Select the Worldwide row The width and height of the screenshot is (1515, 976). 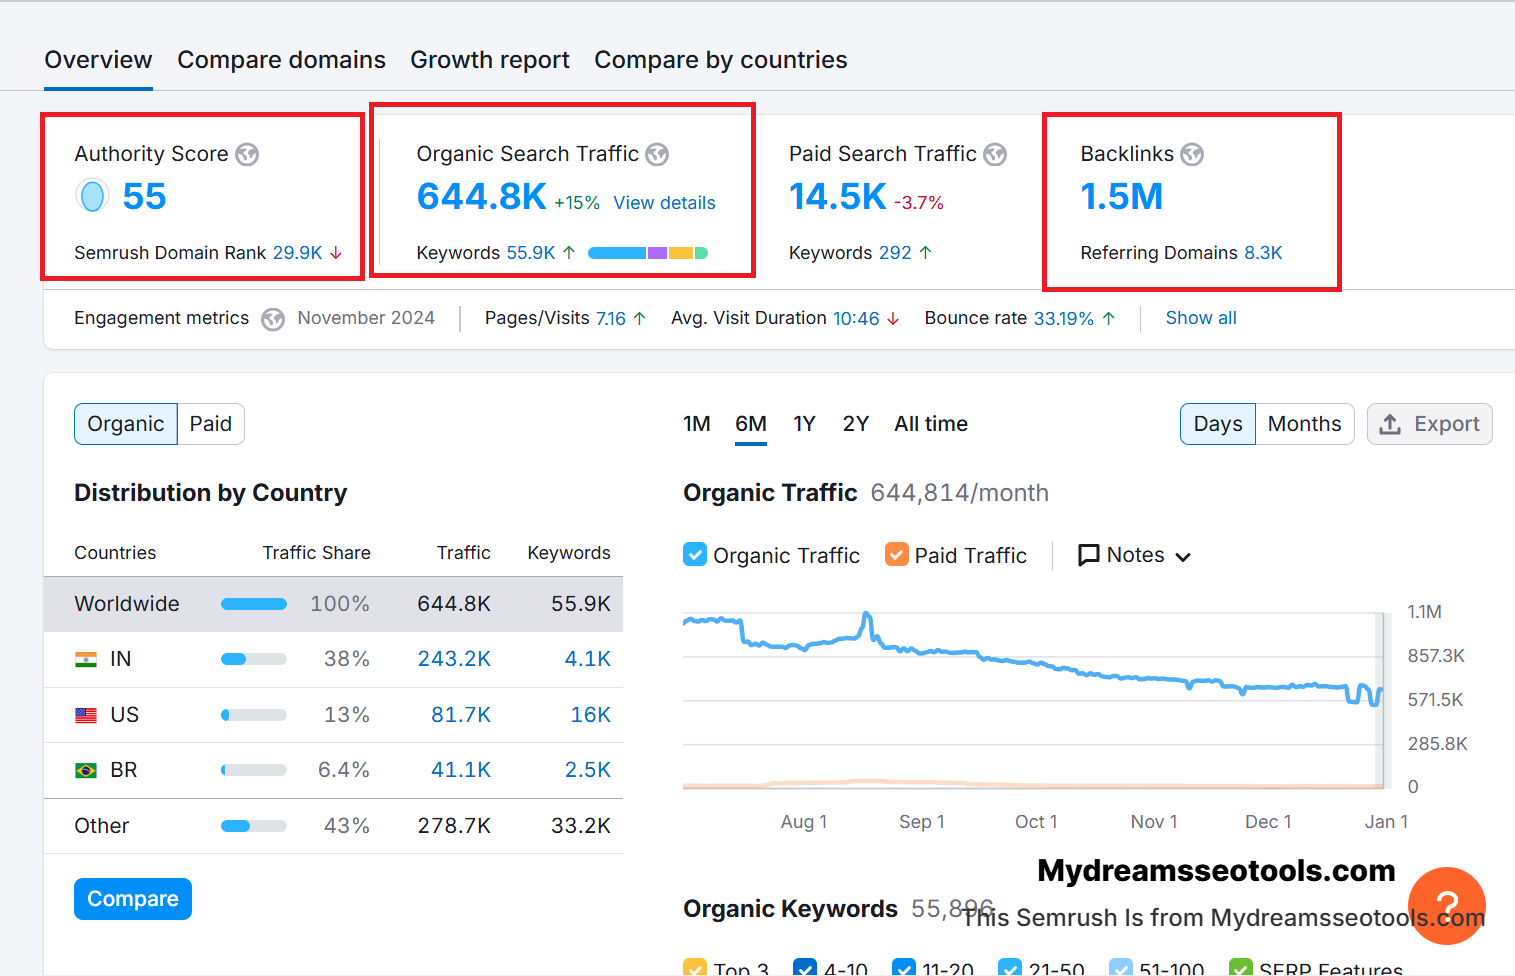(x=333, y=604)
